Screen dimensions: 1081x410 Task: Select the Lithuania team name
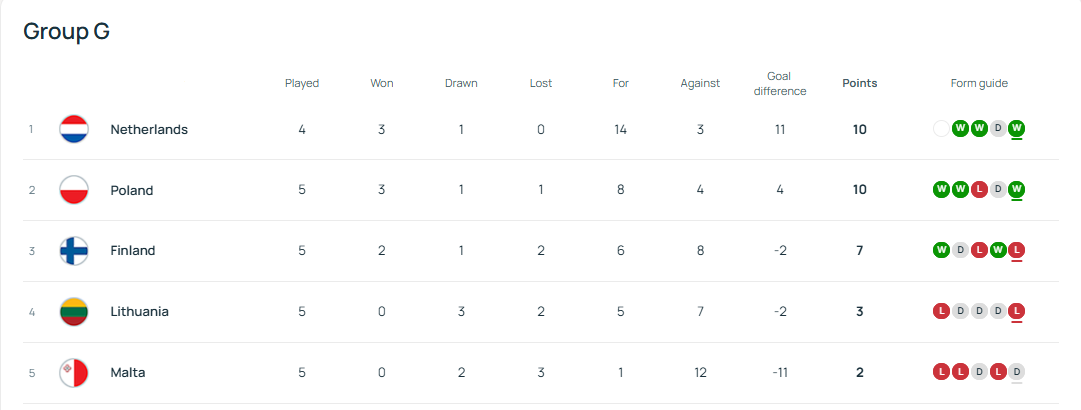[x=139, y=312]
